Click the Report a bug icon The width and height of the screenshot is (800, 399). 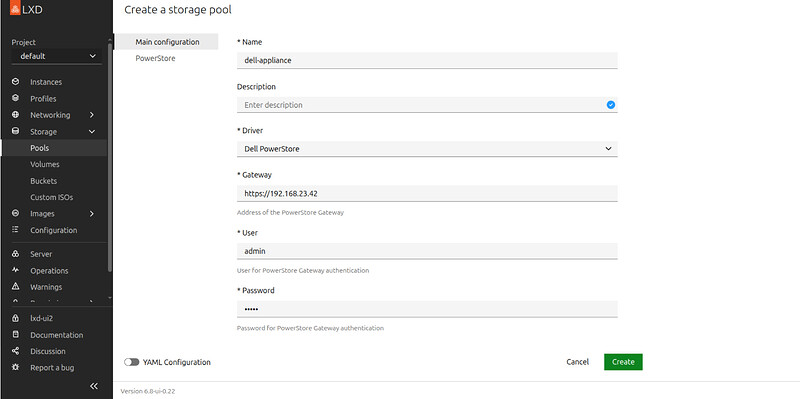pos(15,367)
